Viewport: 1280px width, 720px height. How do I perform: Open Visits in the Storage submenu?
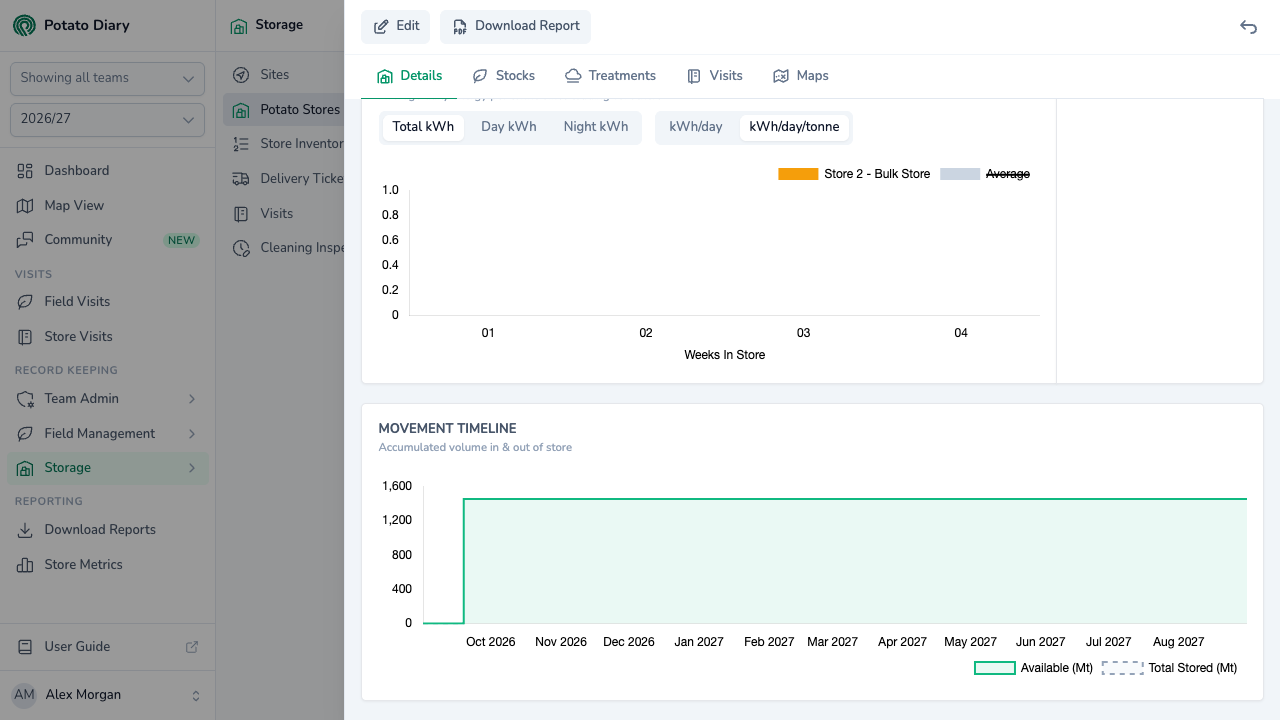click(x=285, y=214)
